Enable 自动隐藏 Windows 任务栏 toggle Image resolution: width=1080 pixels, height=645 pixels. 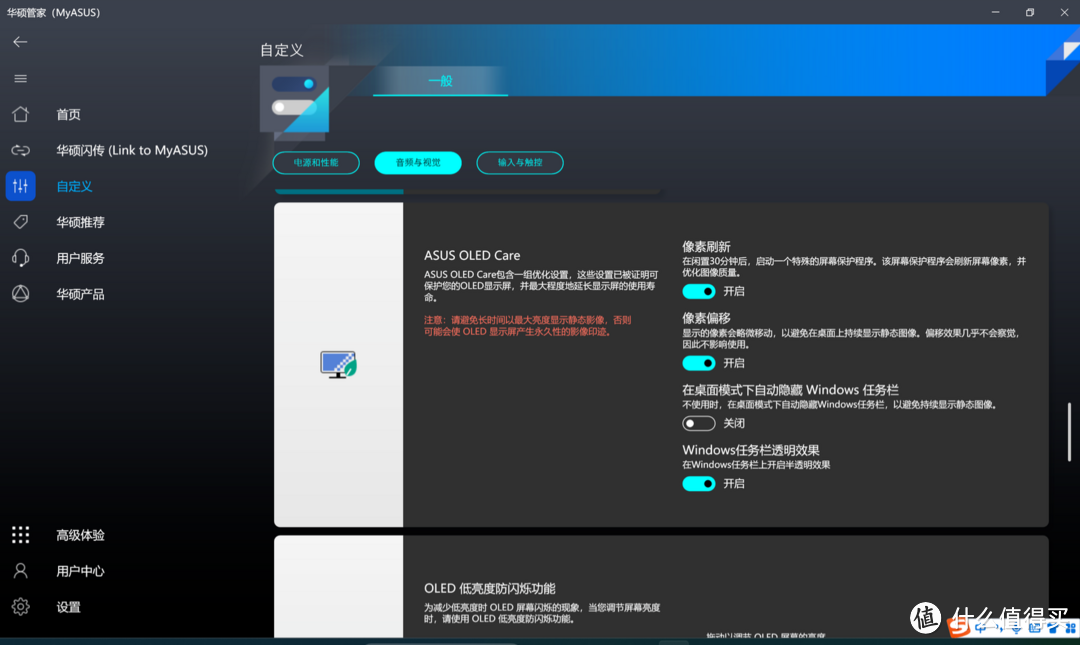tap(698, 423)
